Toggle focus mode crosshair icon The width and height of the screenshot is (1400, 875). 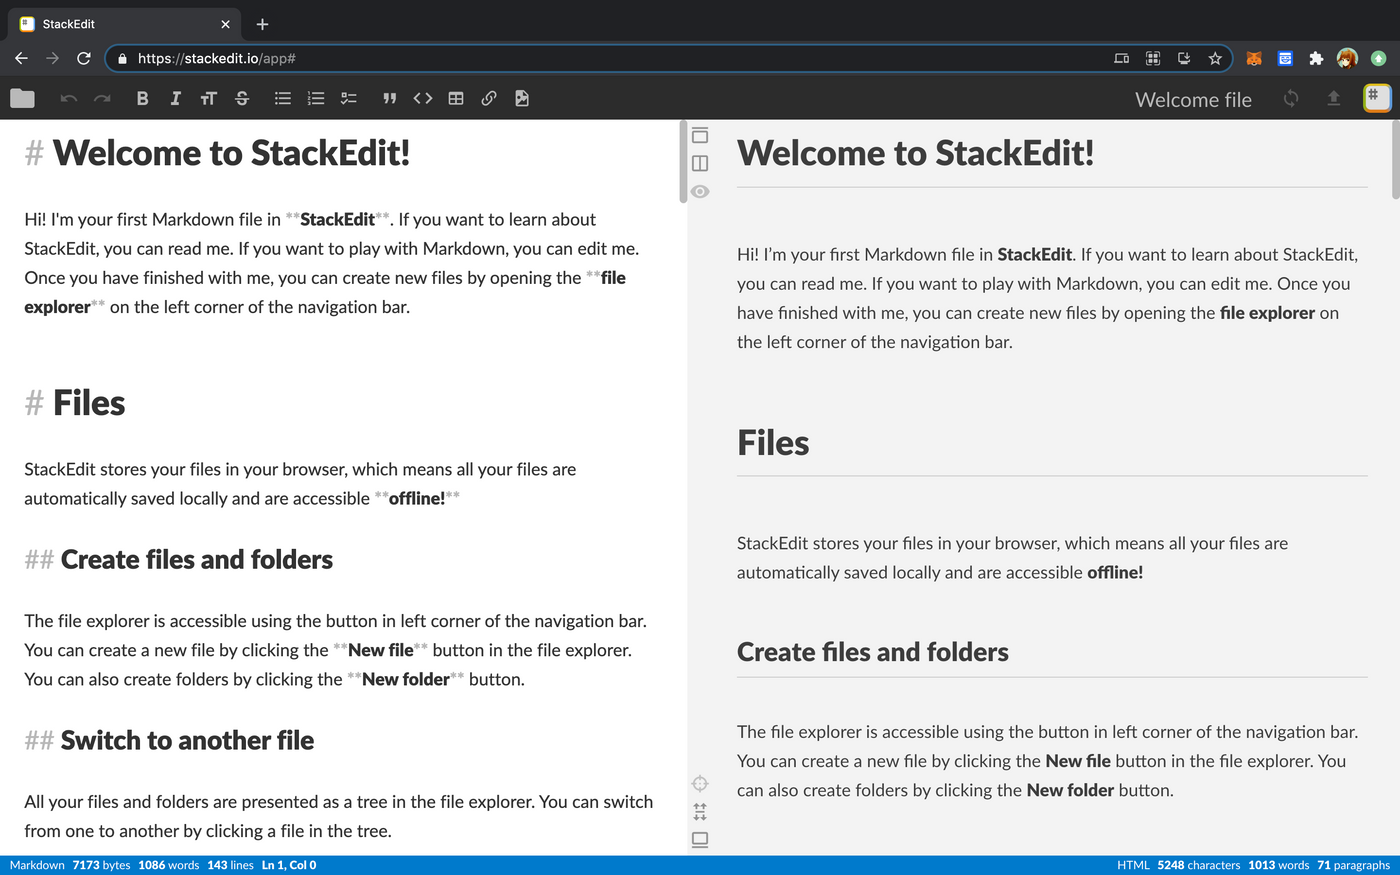700,783
